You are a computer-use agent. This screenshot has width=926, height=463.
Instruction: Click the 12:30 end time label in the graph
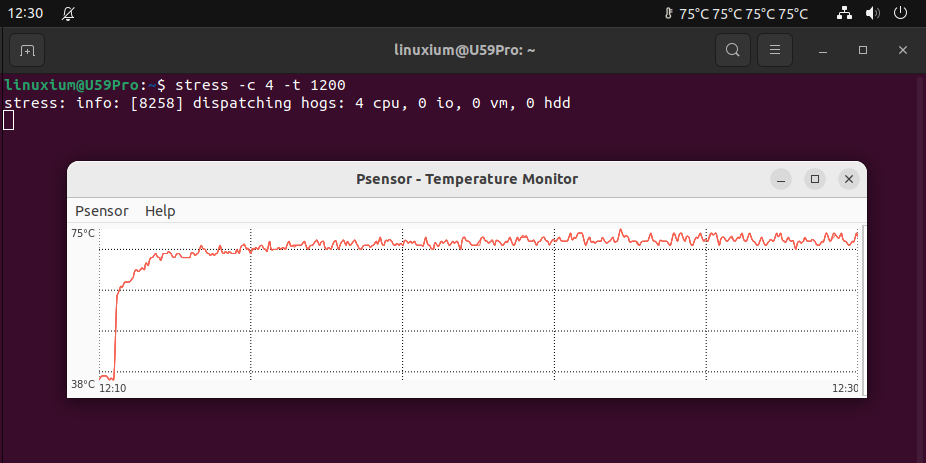coord(845,388)
